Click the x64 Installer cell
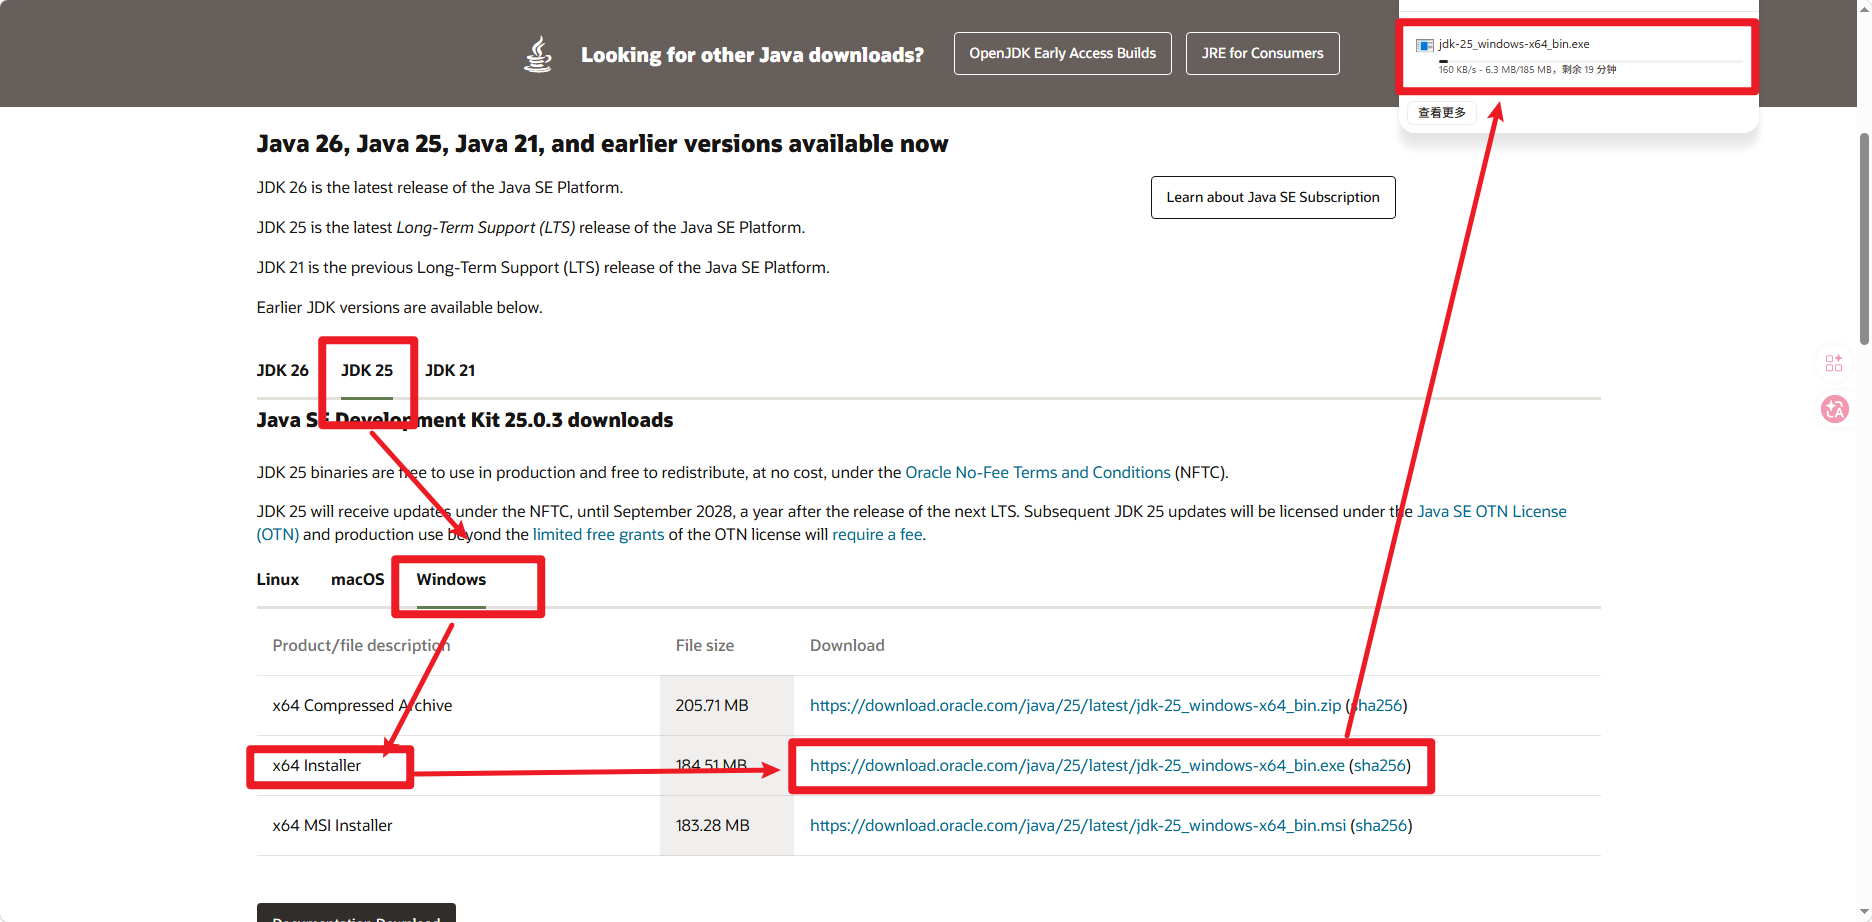The image size is (1872, 922). pyautogui.click(x=317, y=765)
